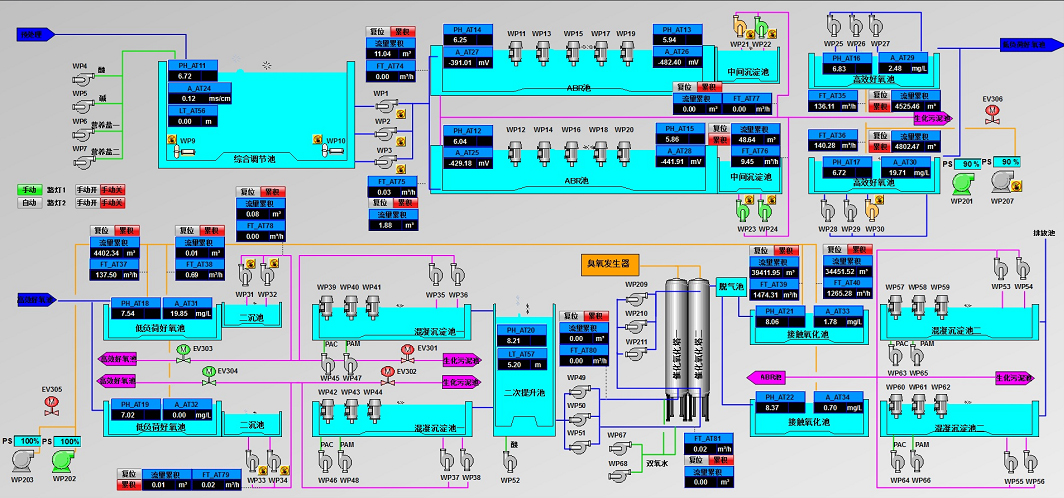Click coagulation mixer WP39

tap(327, 307)
